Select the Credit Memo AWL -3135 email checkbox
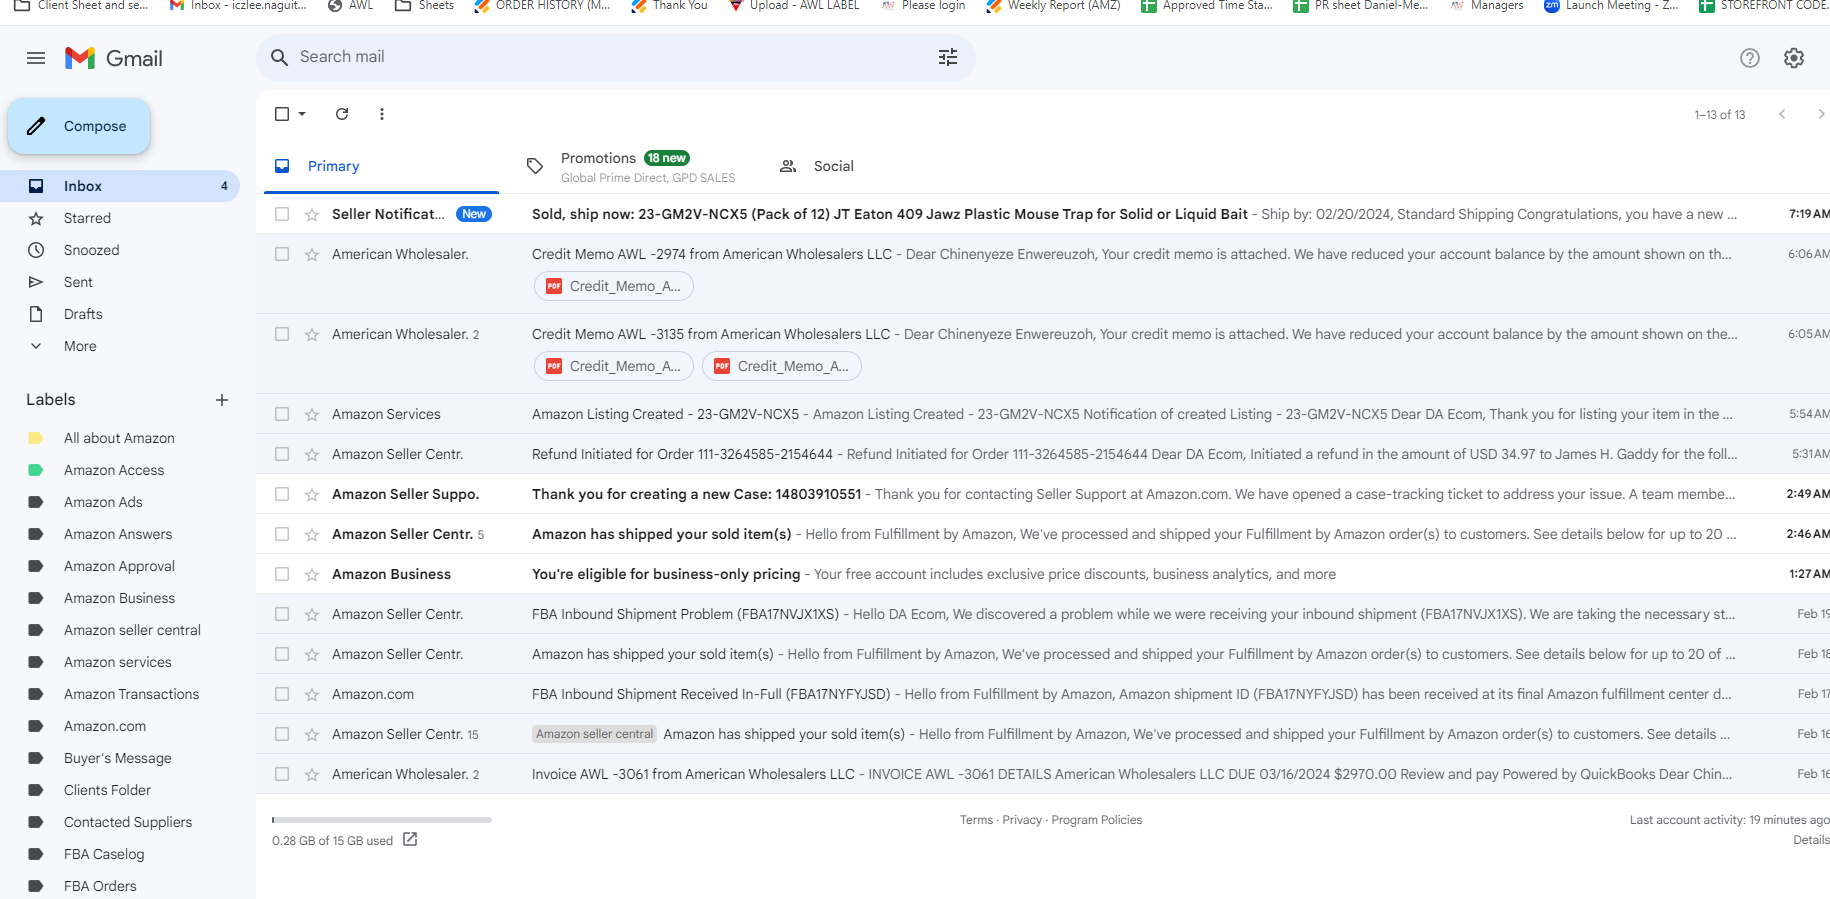This screenshot has height=899, width=1830. (x=282, y=334)
